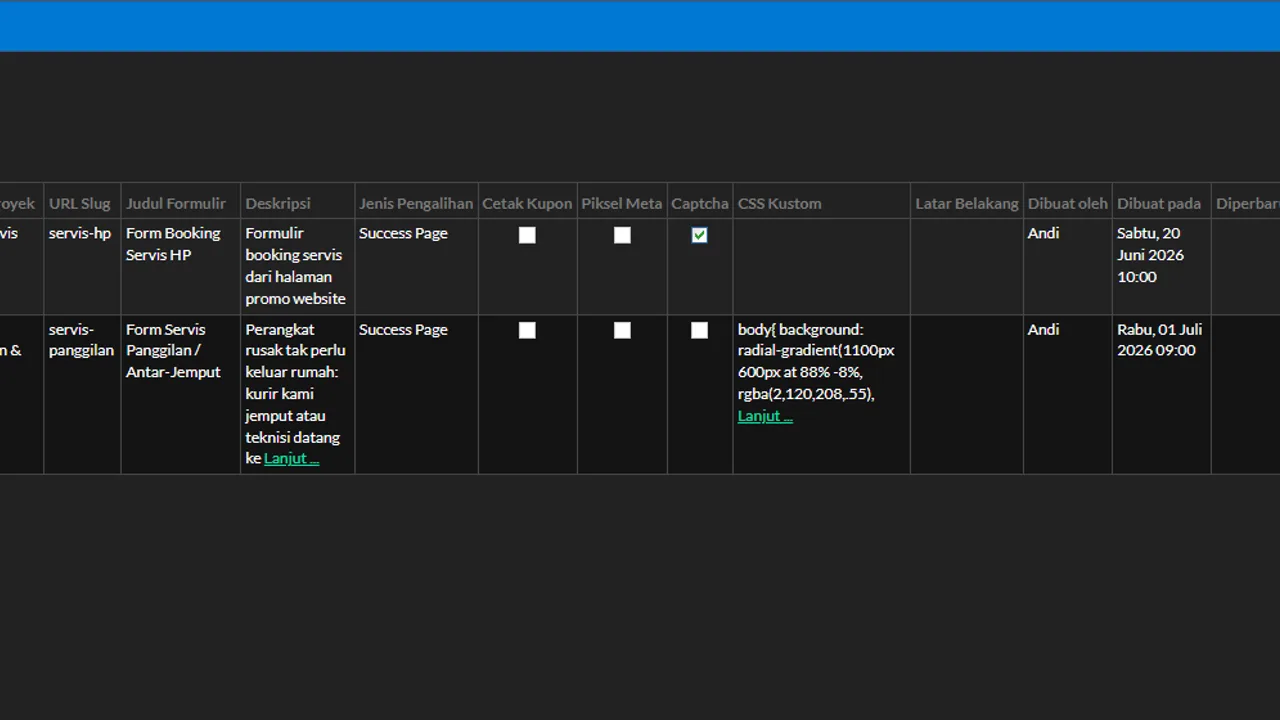Sort by URL Slug column header

(x=80, y=203)
